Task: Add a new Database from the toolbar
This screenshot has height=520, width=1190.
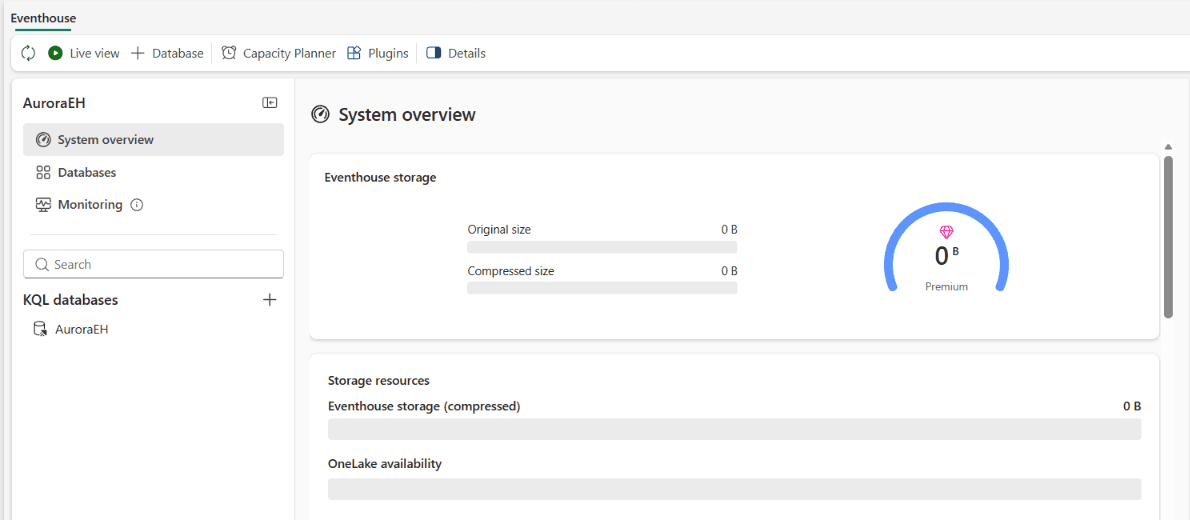Action: point(167,53)
